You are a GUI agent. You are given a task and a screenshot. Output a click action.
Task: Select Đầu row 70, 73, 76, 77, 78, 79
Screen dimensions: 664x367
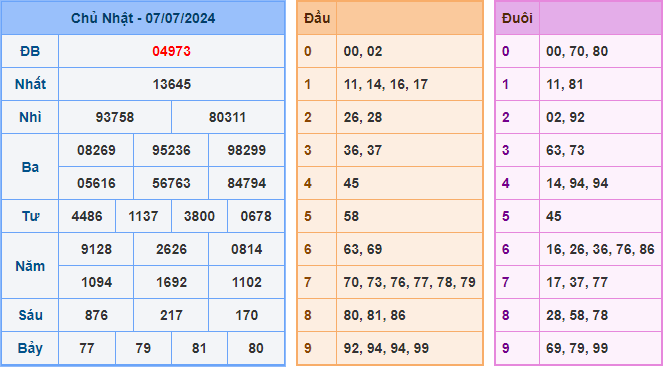tap(409, 282)
